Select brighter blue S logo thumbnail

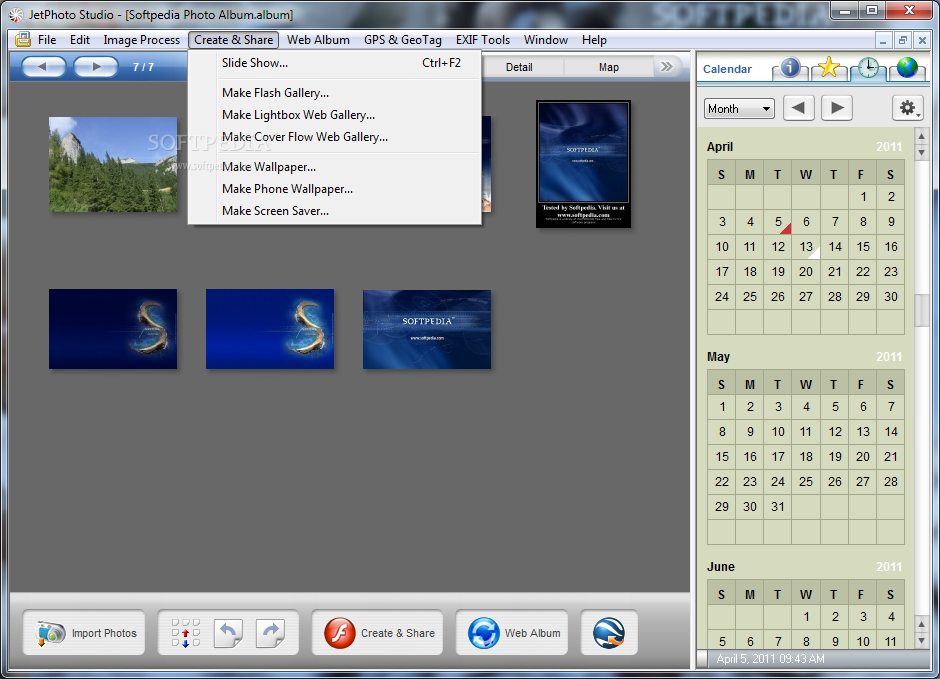click(x=270, y=328)
